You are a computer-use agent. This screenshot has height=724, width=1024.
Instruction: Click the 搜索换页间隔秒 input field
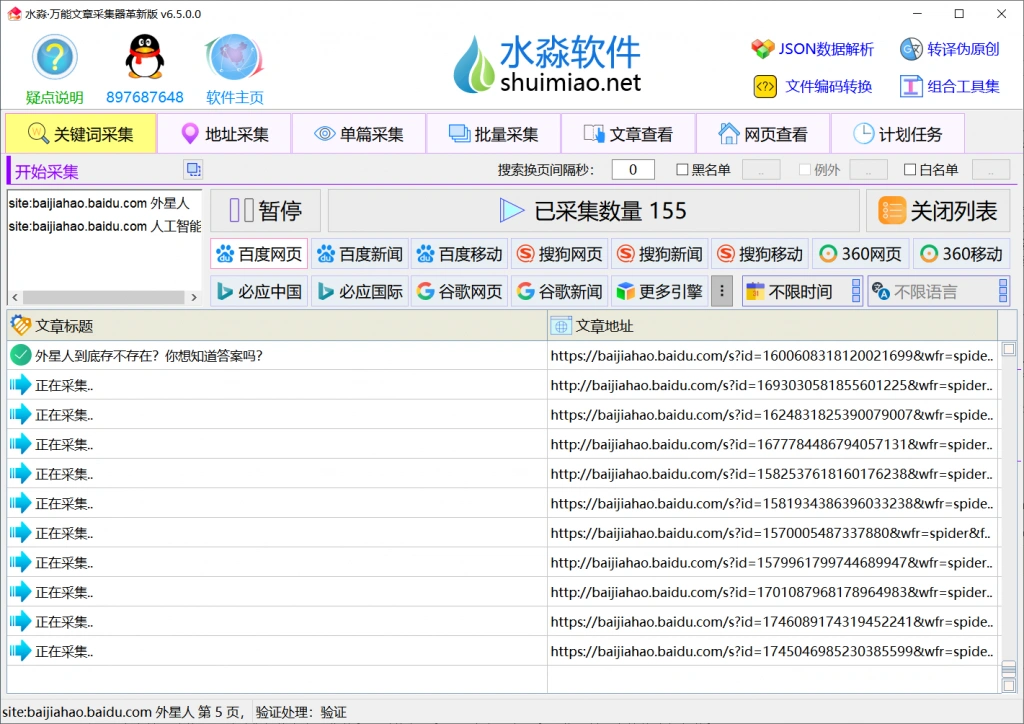(x=633, y=170)
